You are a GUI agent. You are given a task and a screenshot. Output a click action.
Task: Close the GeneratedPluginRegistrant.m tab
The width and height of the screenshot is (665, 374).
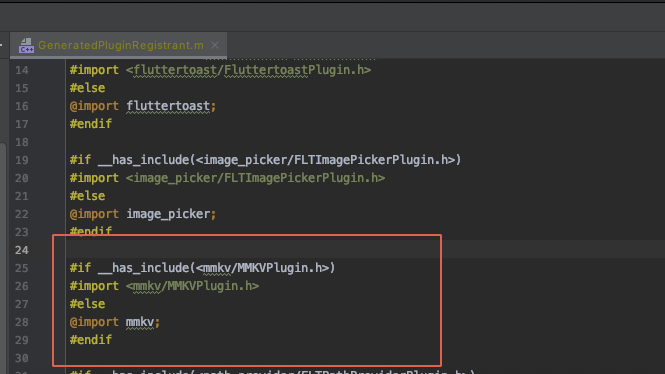215,45
